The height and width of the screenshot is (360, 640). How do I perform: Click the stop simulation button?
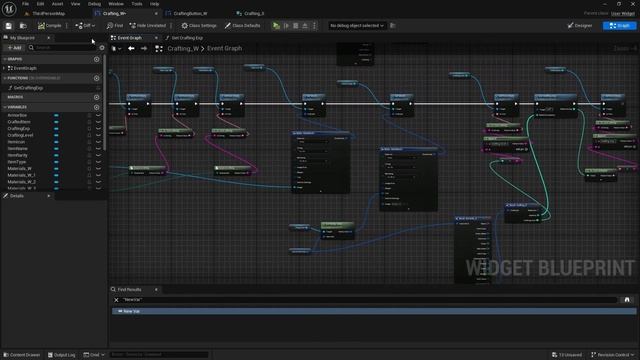coord(296,26)
